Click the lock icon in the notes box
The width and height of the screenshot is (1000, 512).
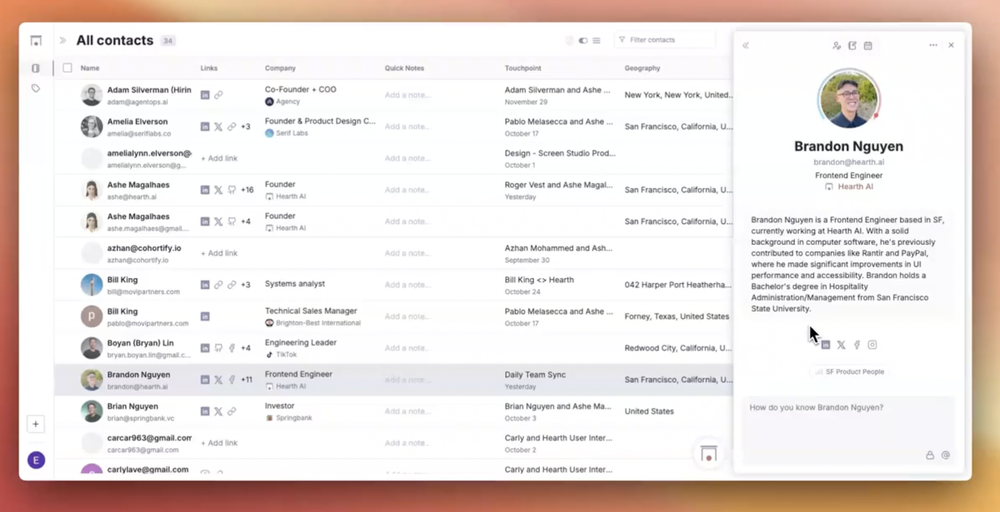click(930, 455)
